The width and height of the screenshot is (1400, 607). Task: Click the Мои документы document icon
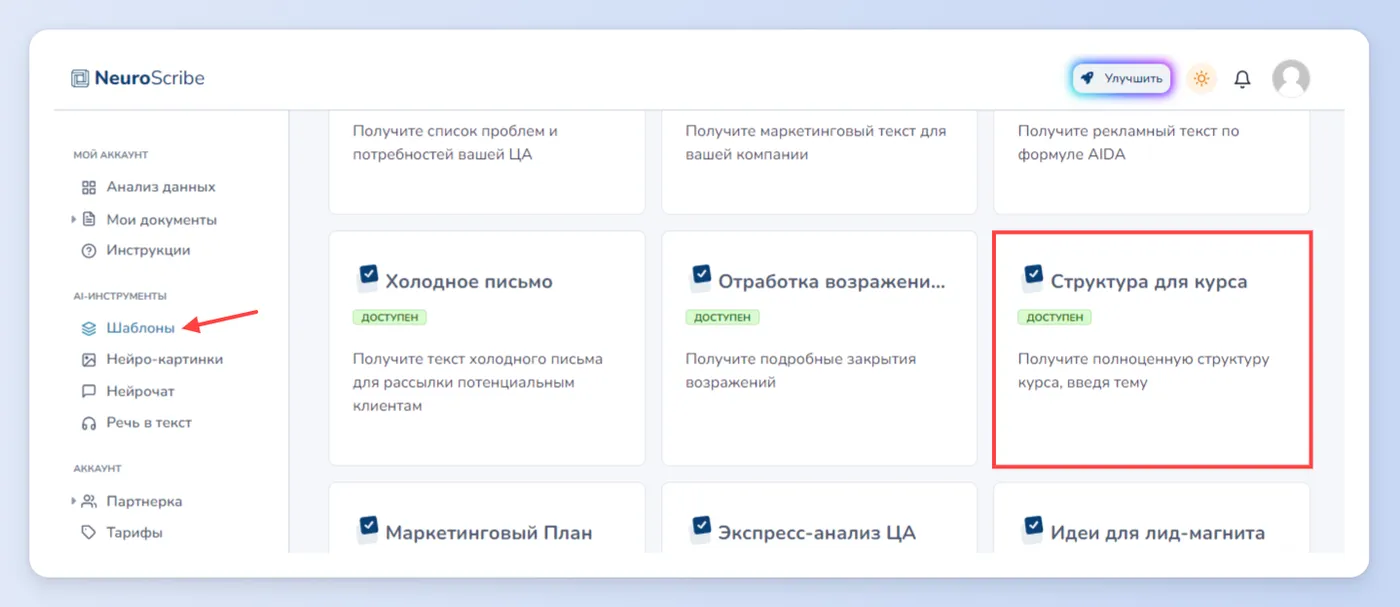point(88,219)
